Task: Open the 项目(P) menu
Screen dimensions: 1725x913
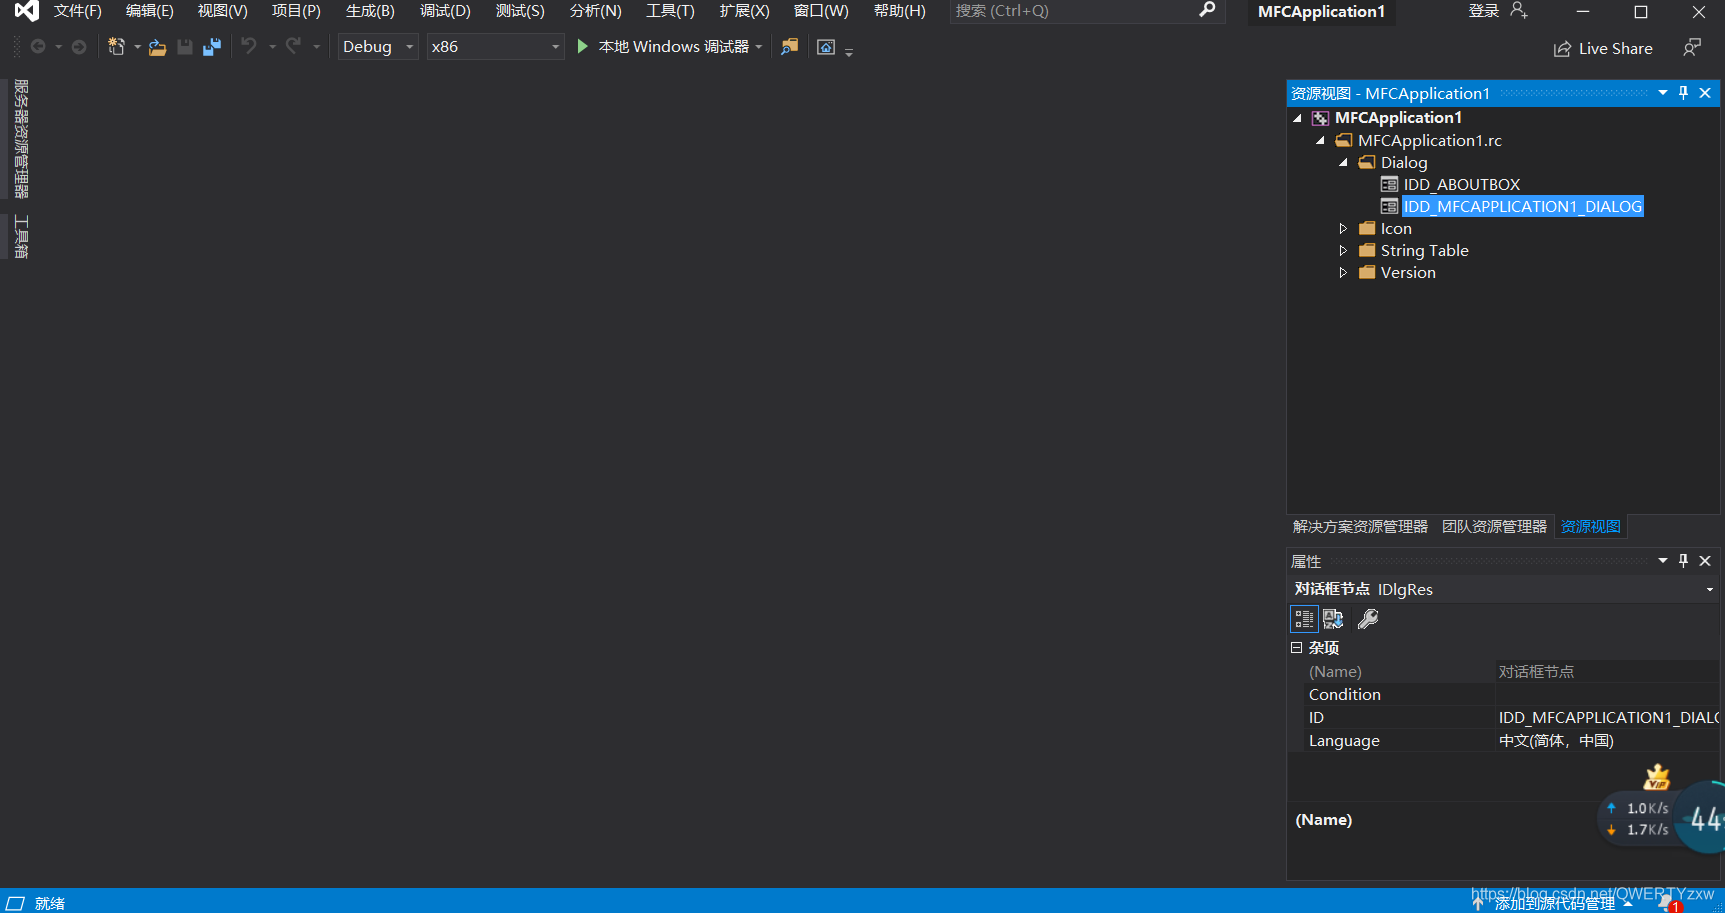Action: point(296,11)
